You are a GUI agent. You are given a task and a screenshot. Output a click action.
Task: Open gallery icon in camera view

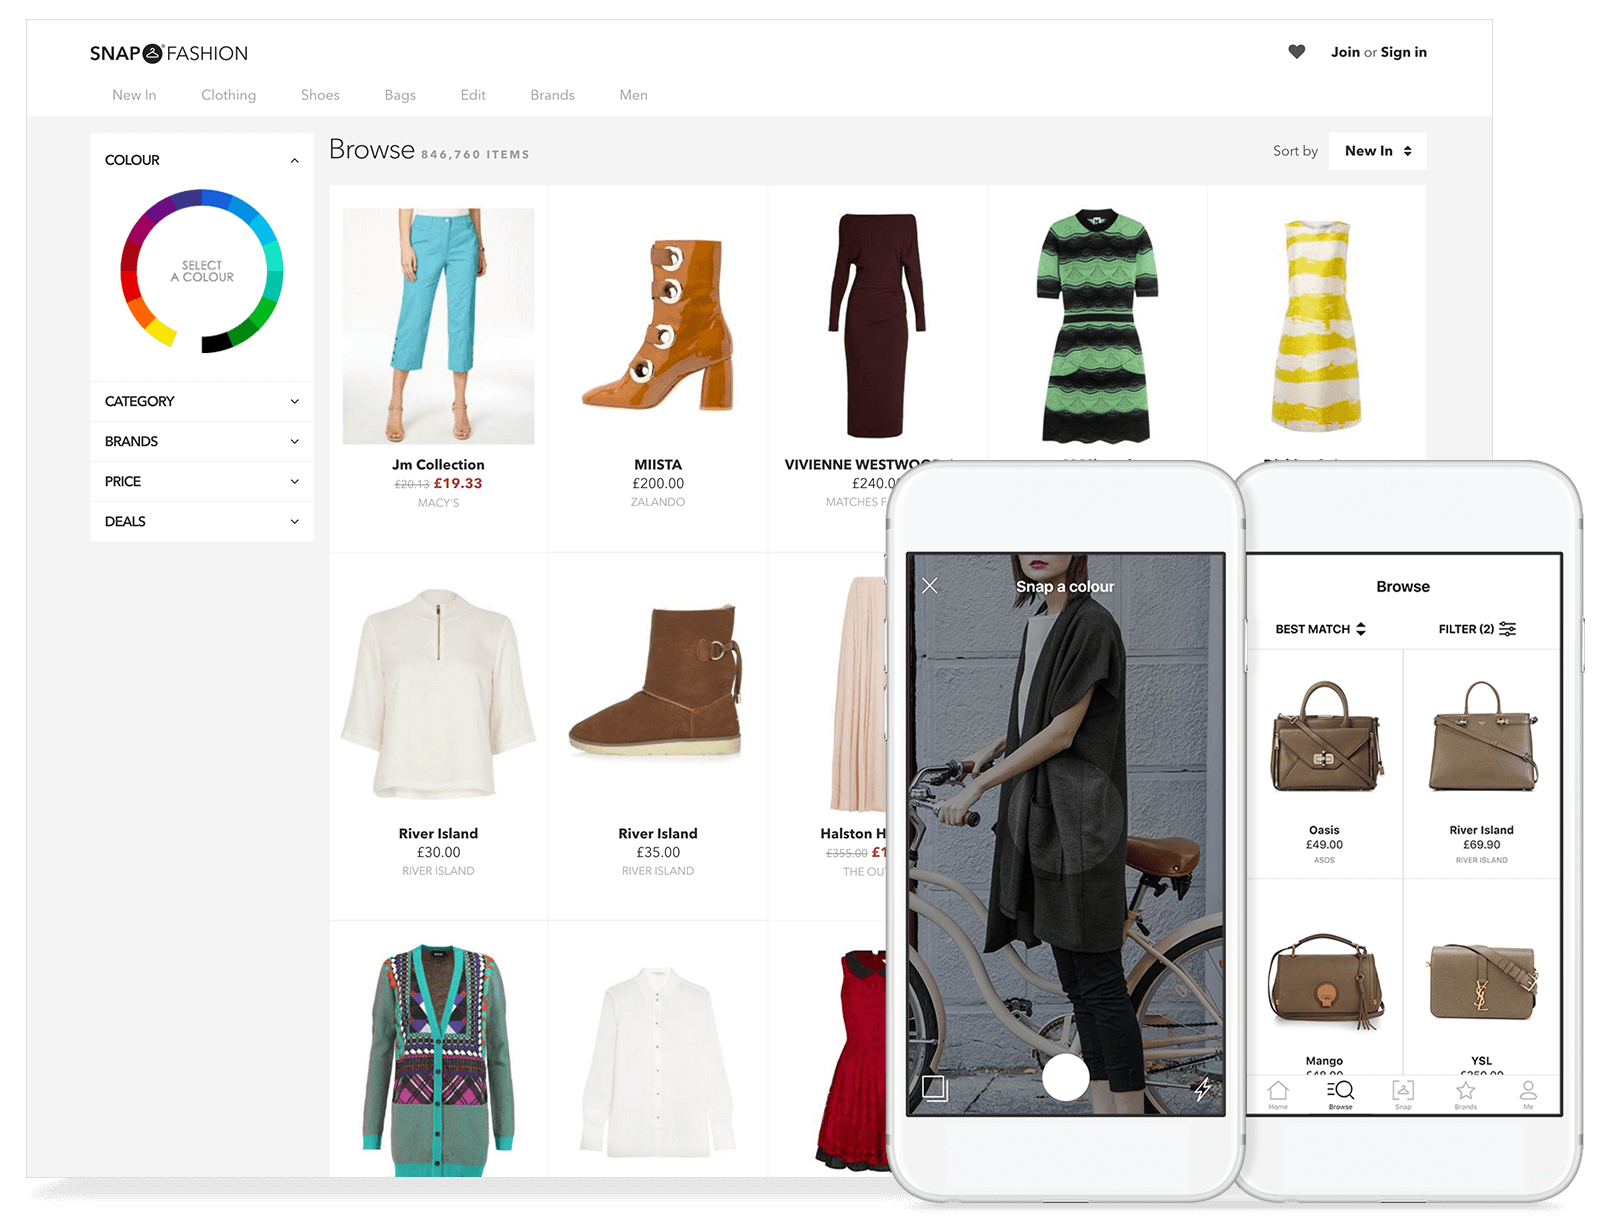point(934,1088)
